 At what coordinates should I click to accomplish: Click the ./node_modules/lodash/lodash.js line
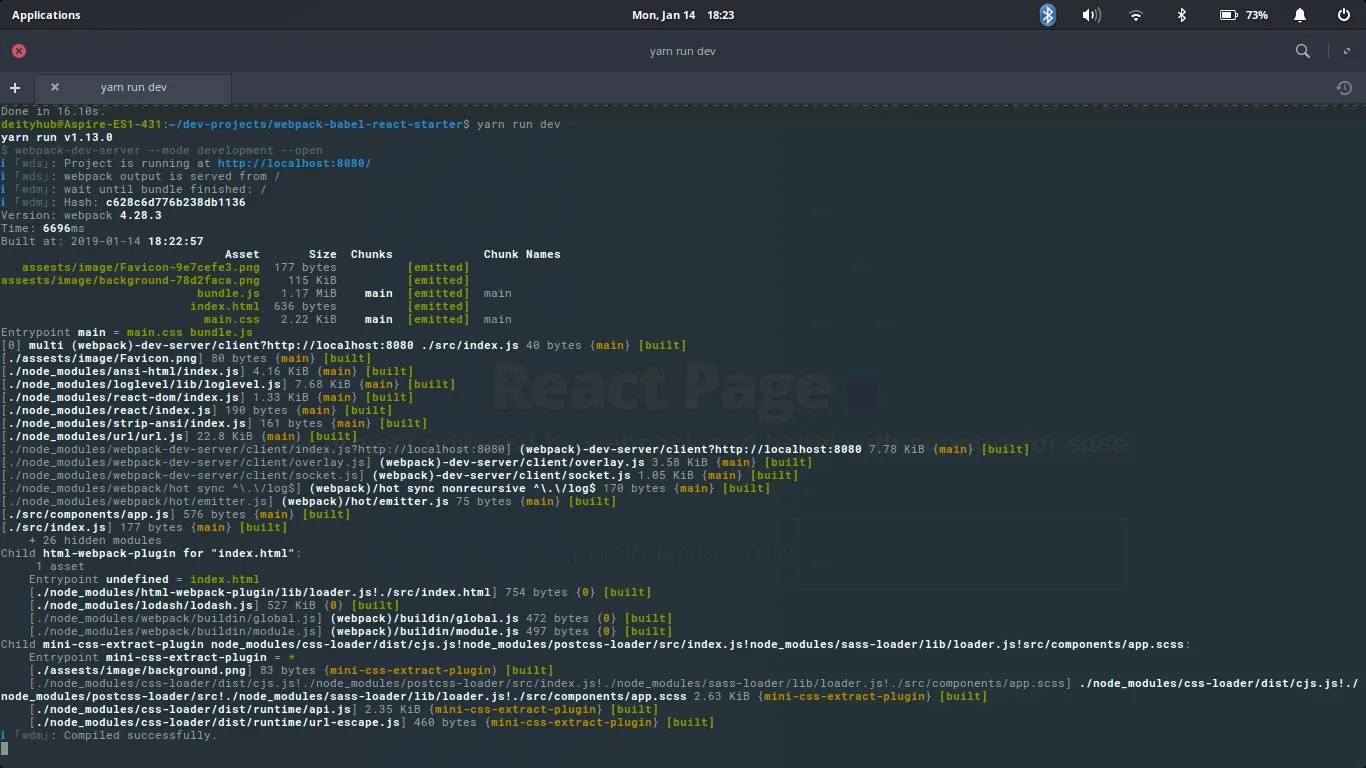(214, 605)
